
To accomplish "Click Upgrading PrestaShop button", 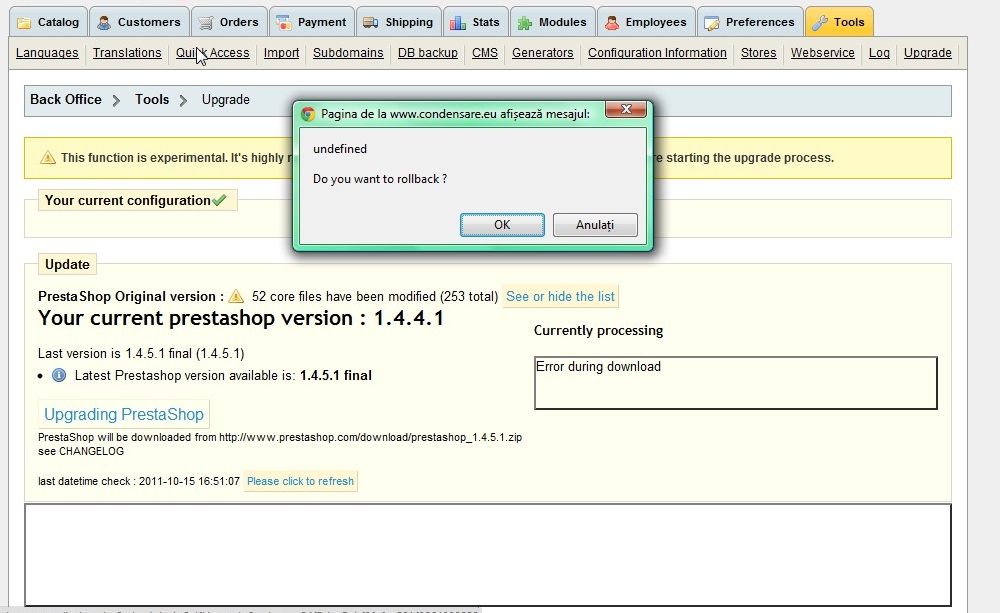I will 124,414.
